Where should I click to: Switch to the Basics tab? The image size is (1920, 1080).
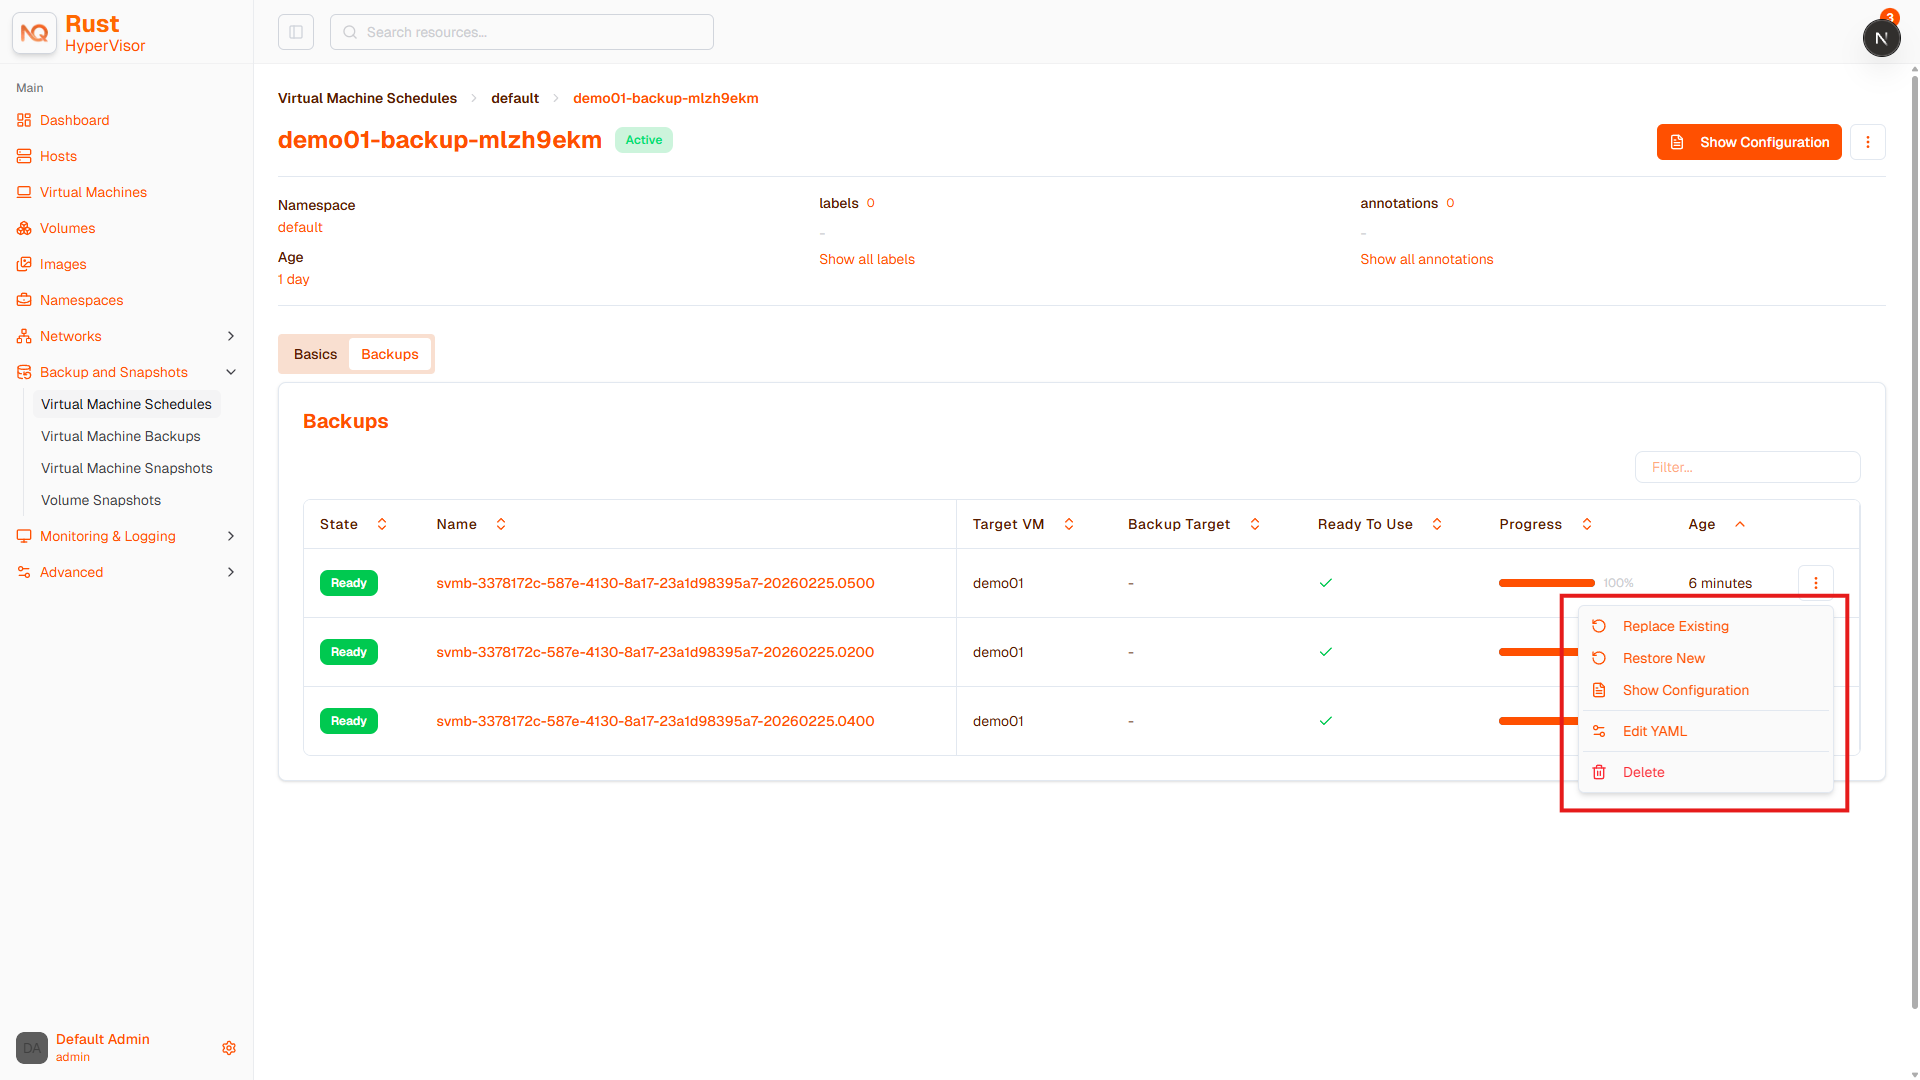[x=315, y=354]
